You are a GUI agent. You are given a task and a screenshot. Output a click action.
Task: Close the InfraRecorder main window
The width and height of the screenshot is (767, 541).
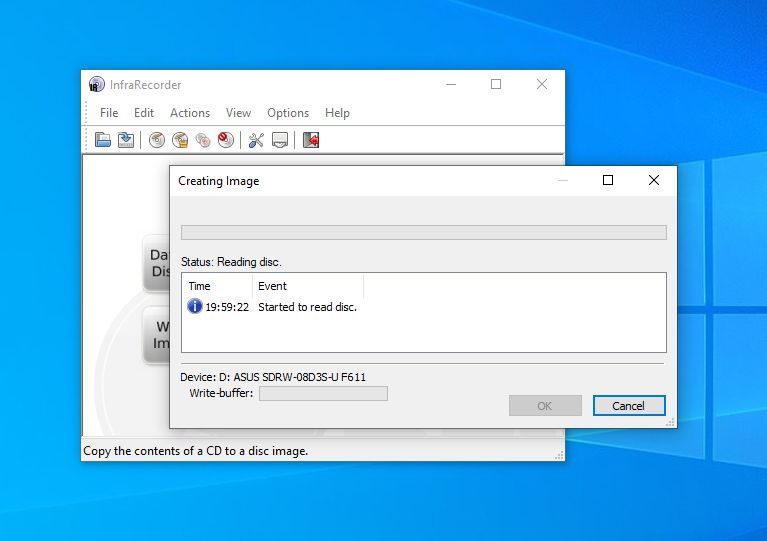[x=541, y=84]
